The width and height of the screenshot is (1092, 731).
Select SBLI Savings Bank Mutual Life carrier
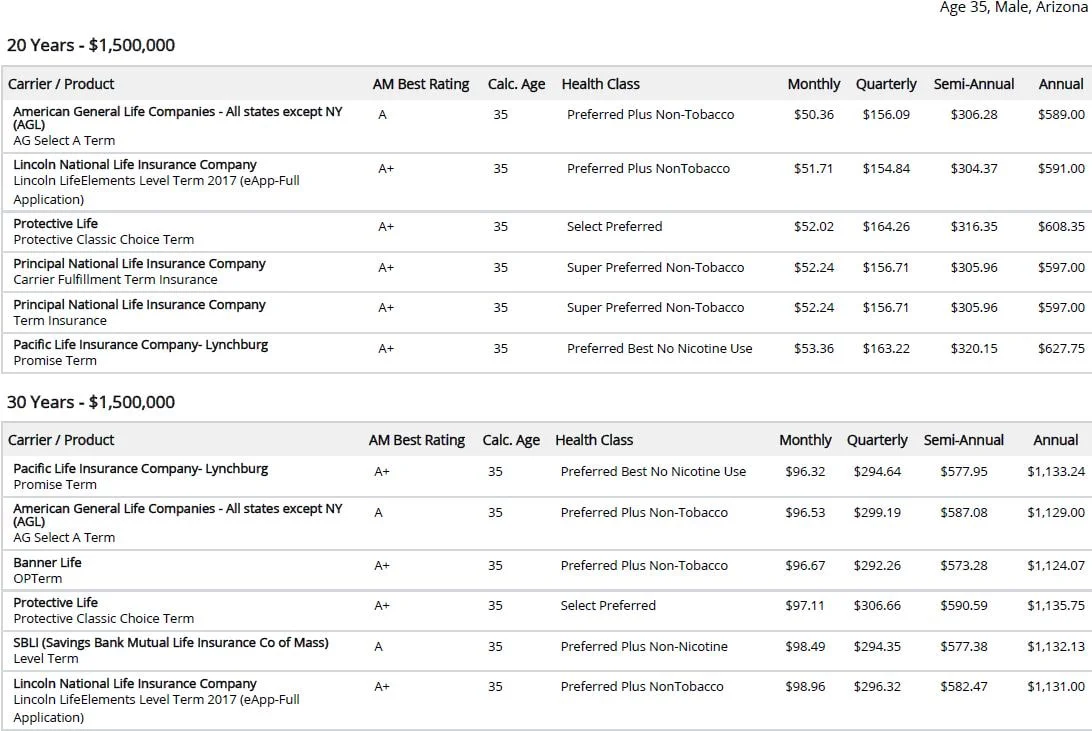(171, 643)
